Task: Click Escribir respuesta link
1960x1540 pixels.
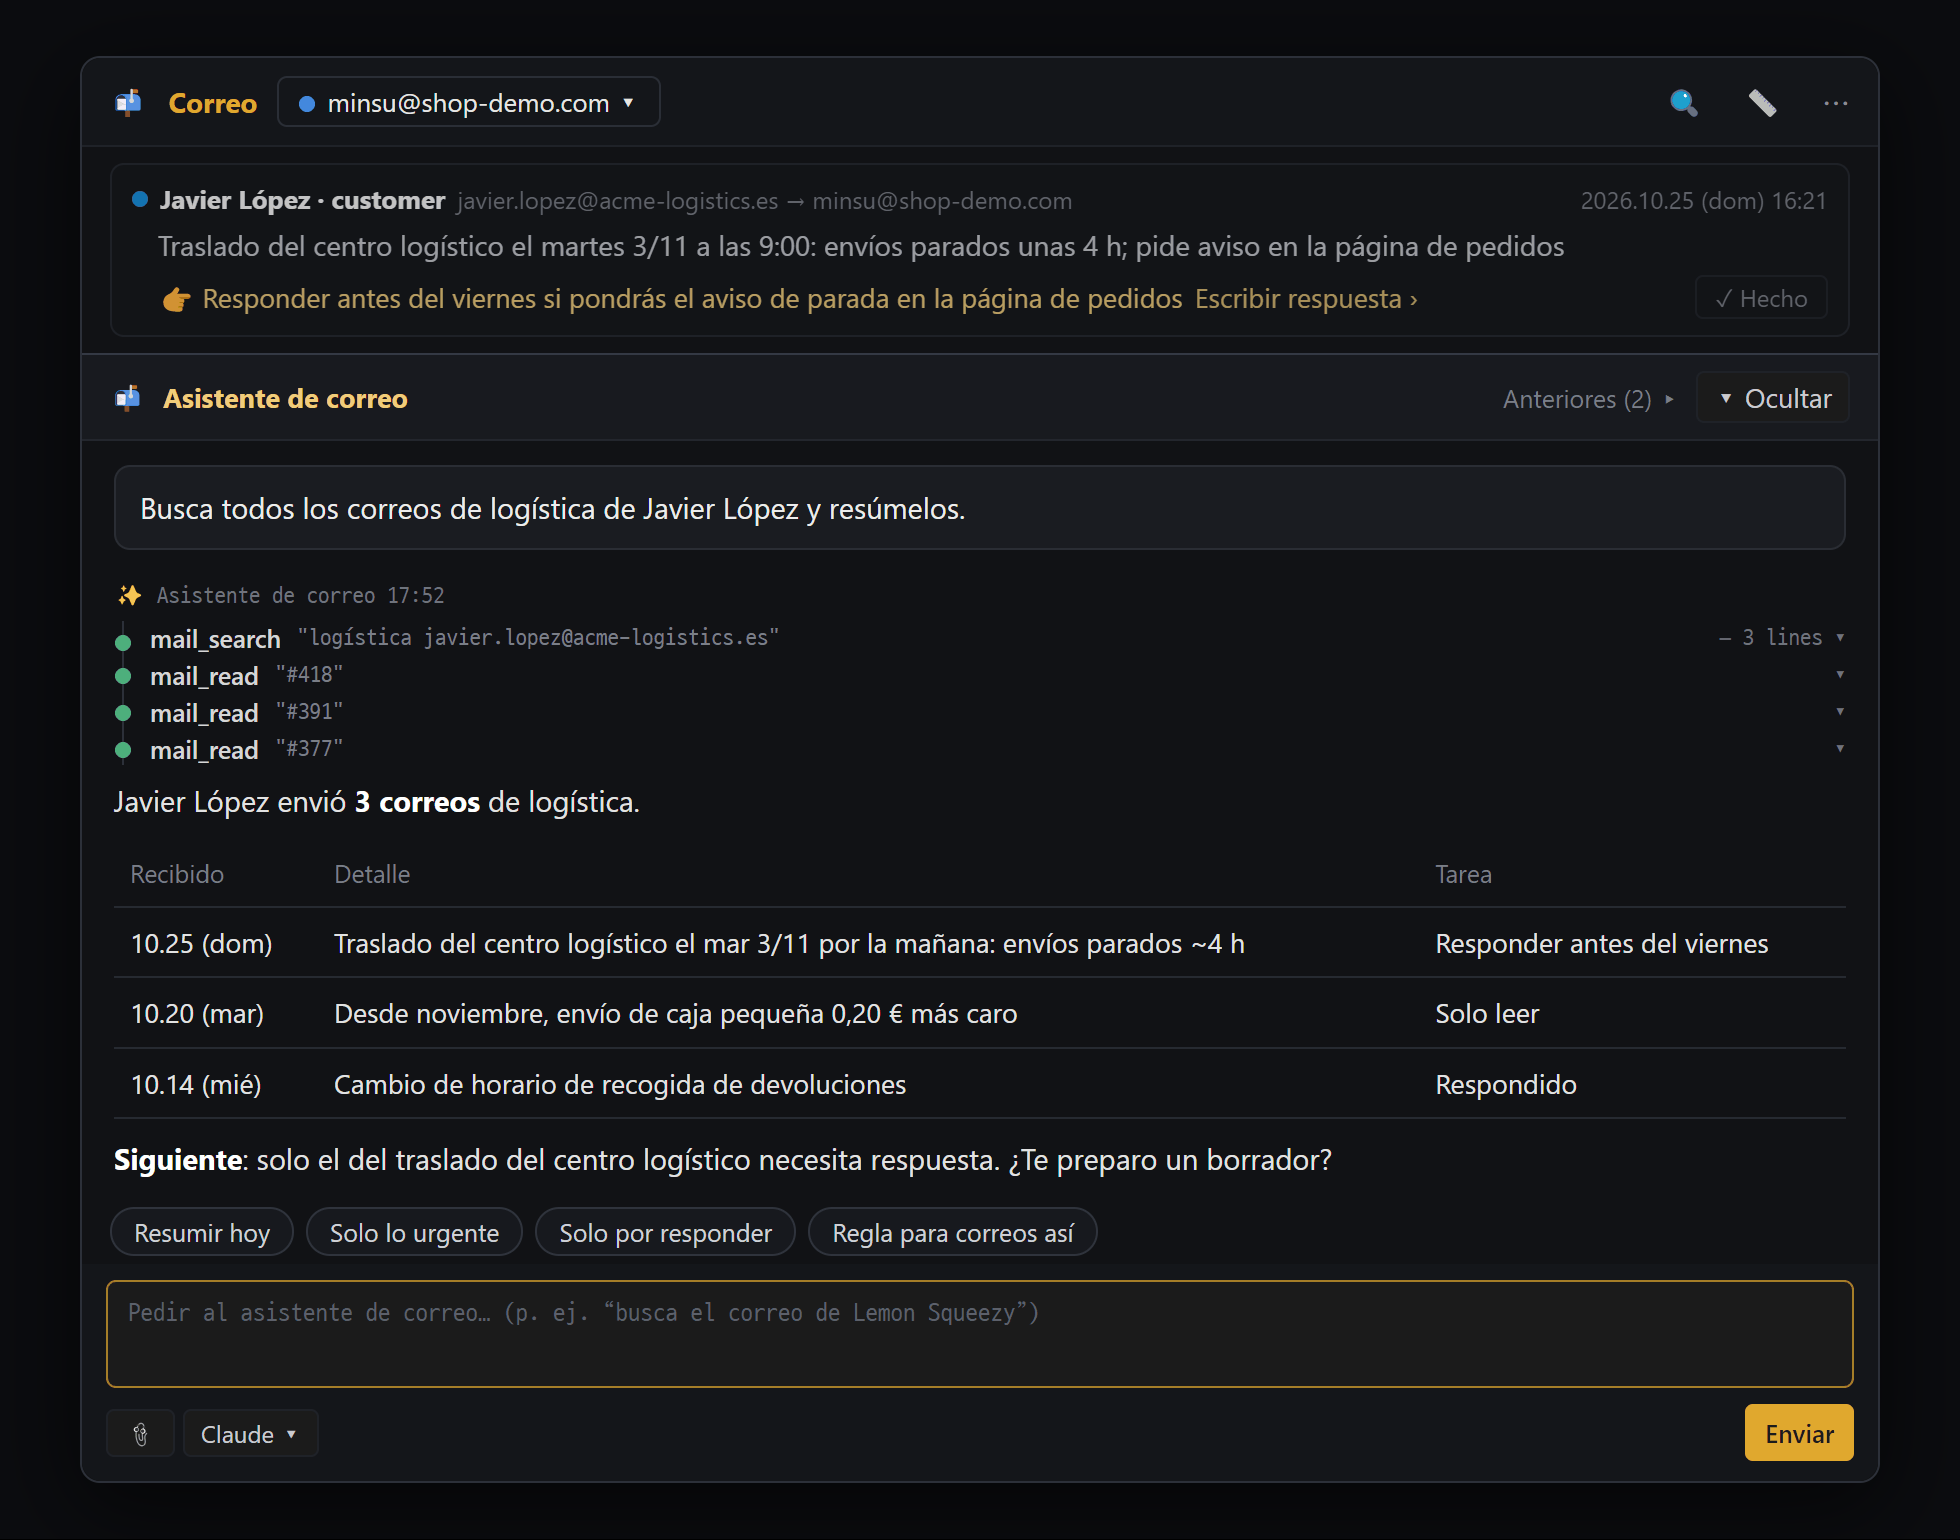Action: pyautogui.click(x=1306, y=299)
